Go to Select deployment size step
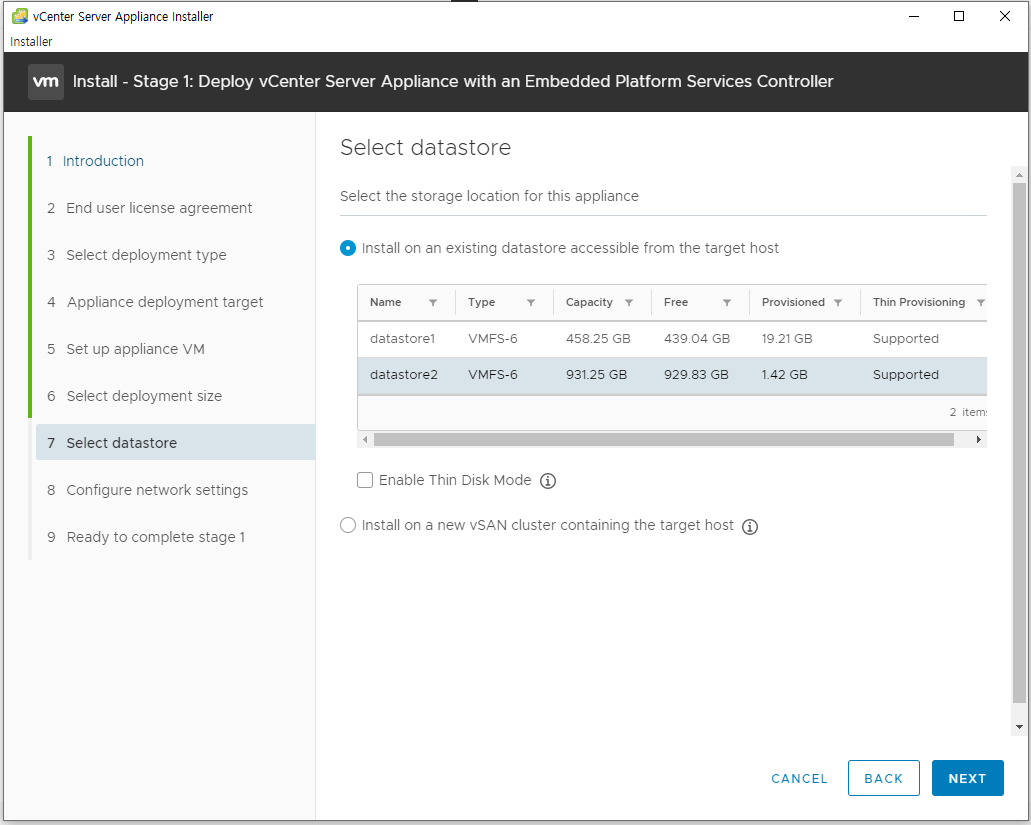Screen dimensions: 1031x825 coord(144,396)
